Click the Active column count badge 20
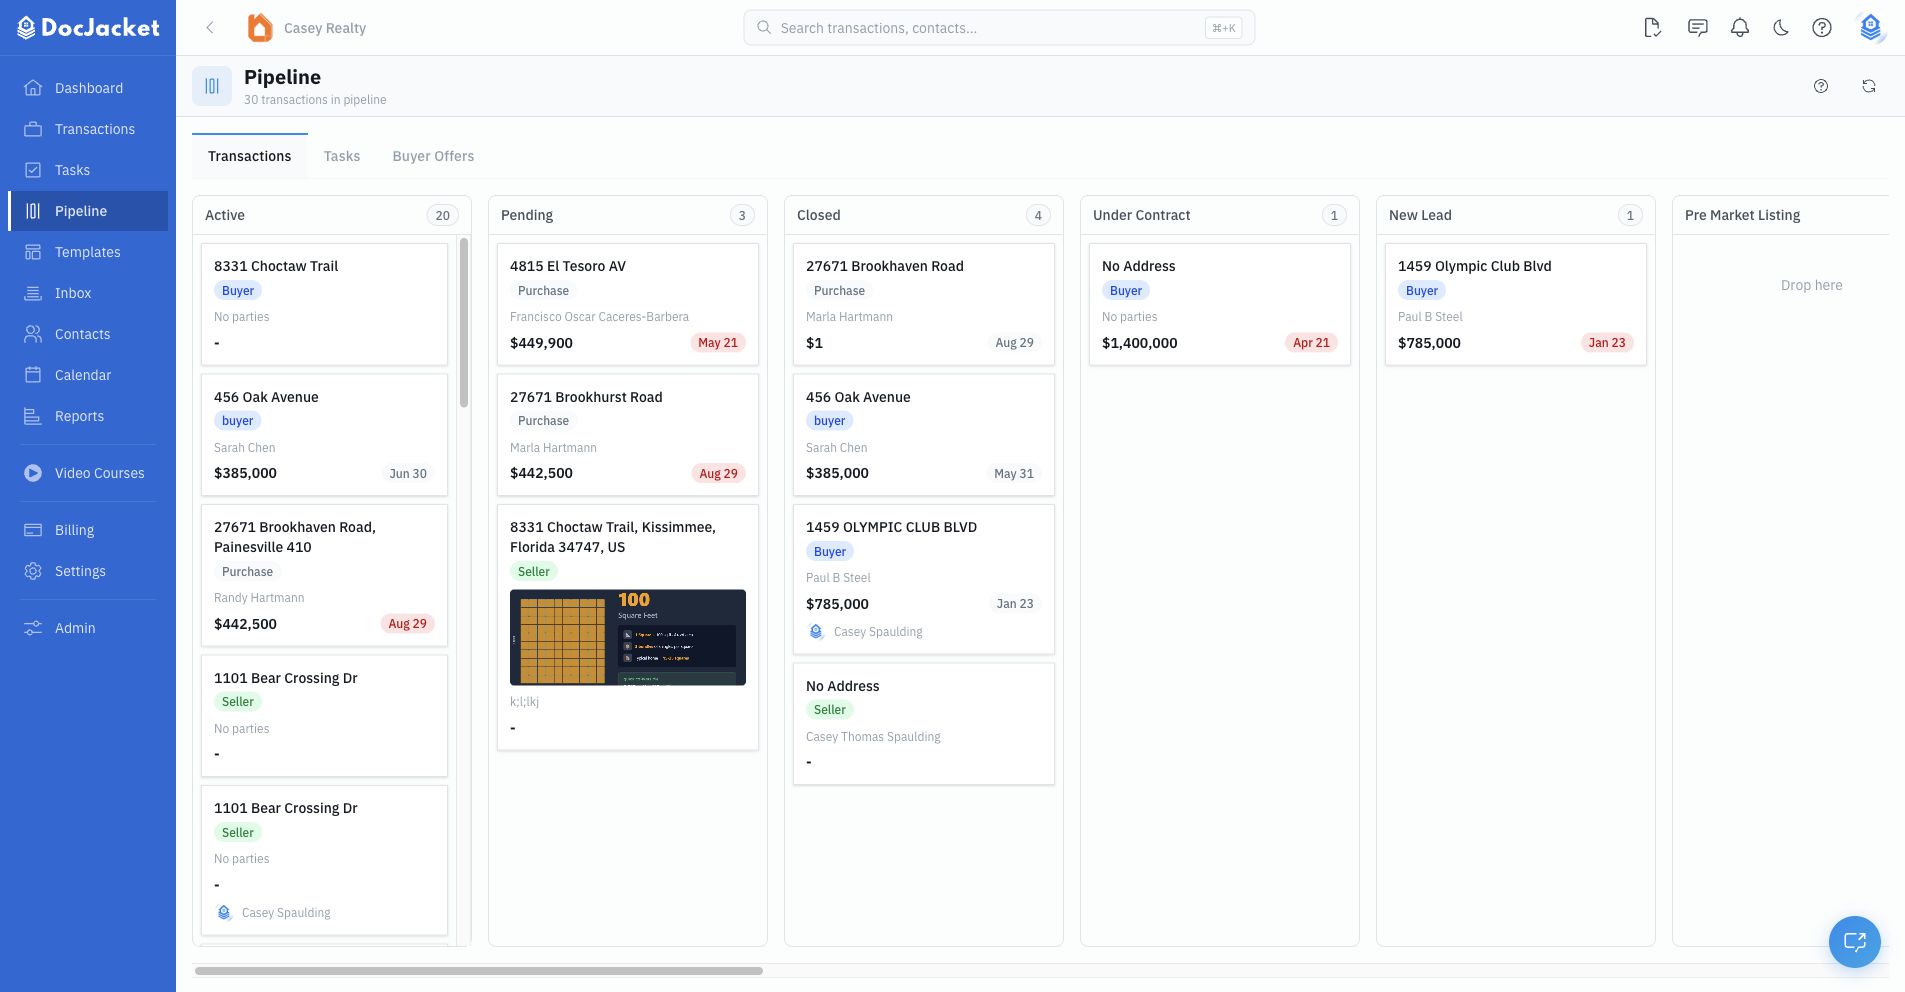 pyautogui.click(x=442, y=215)
